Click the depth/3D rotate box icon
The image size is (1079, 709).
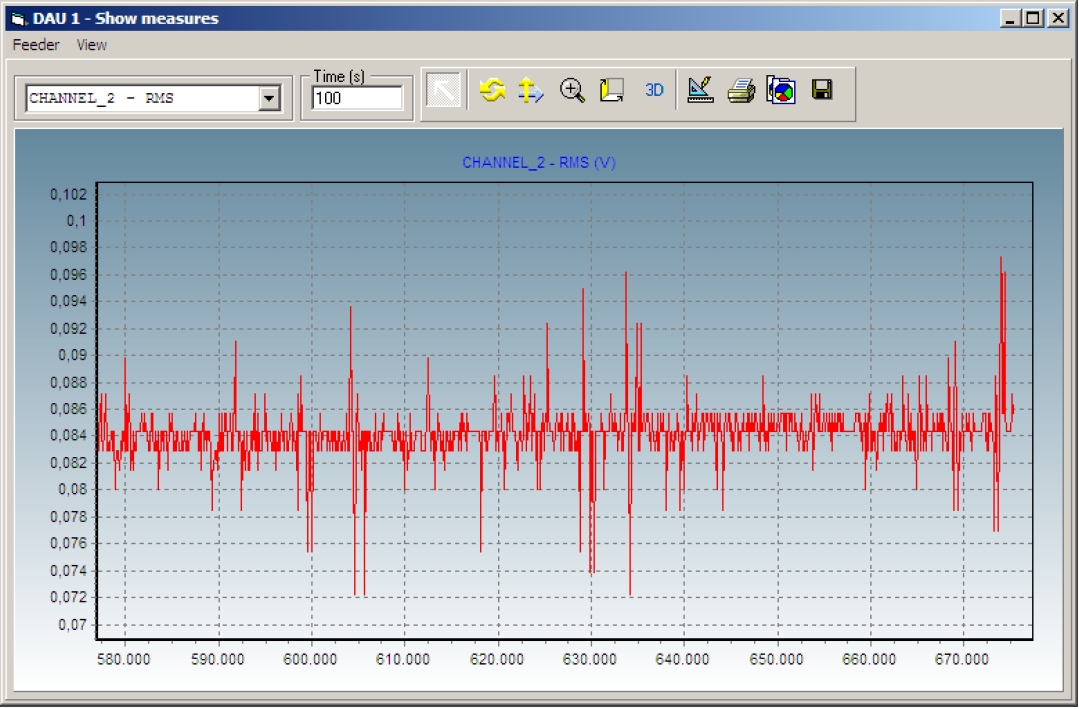[x=611, y=90]
